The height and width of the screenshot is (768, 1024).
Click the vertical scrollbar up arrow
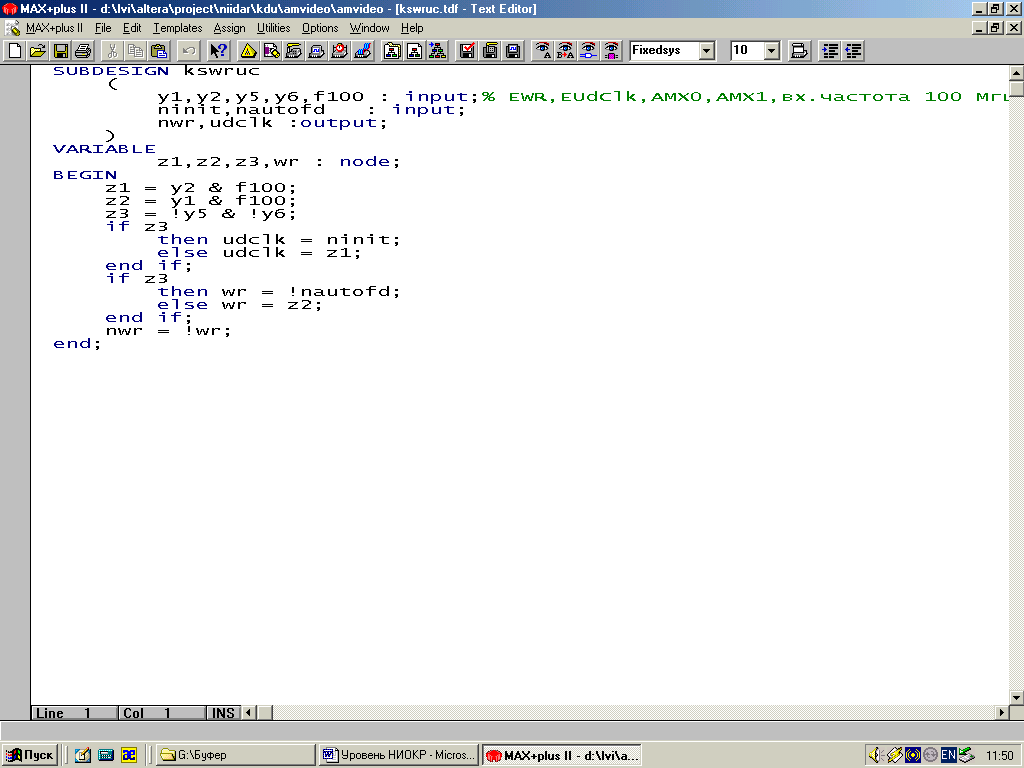(x=1016, y=72)
